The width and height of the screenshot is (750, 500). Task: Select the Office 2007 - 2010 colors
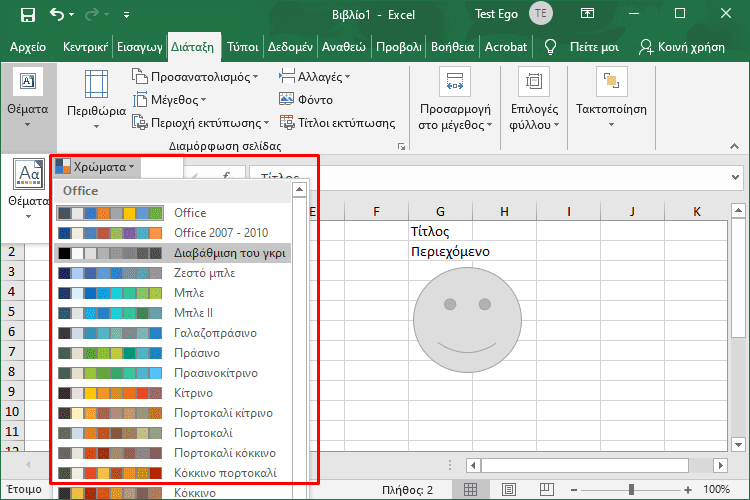click(173, 233)
